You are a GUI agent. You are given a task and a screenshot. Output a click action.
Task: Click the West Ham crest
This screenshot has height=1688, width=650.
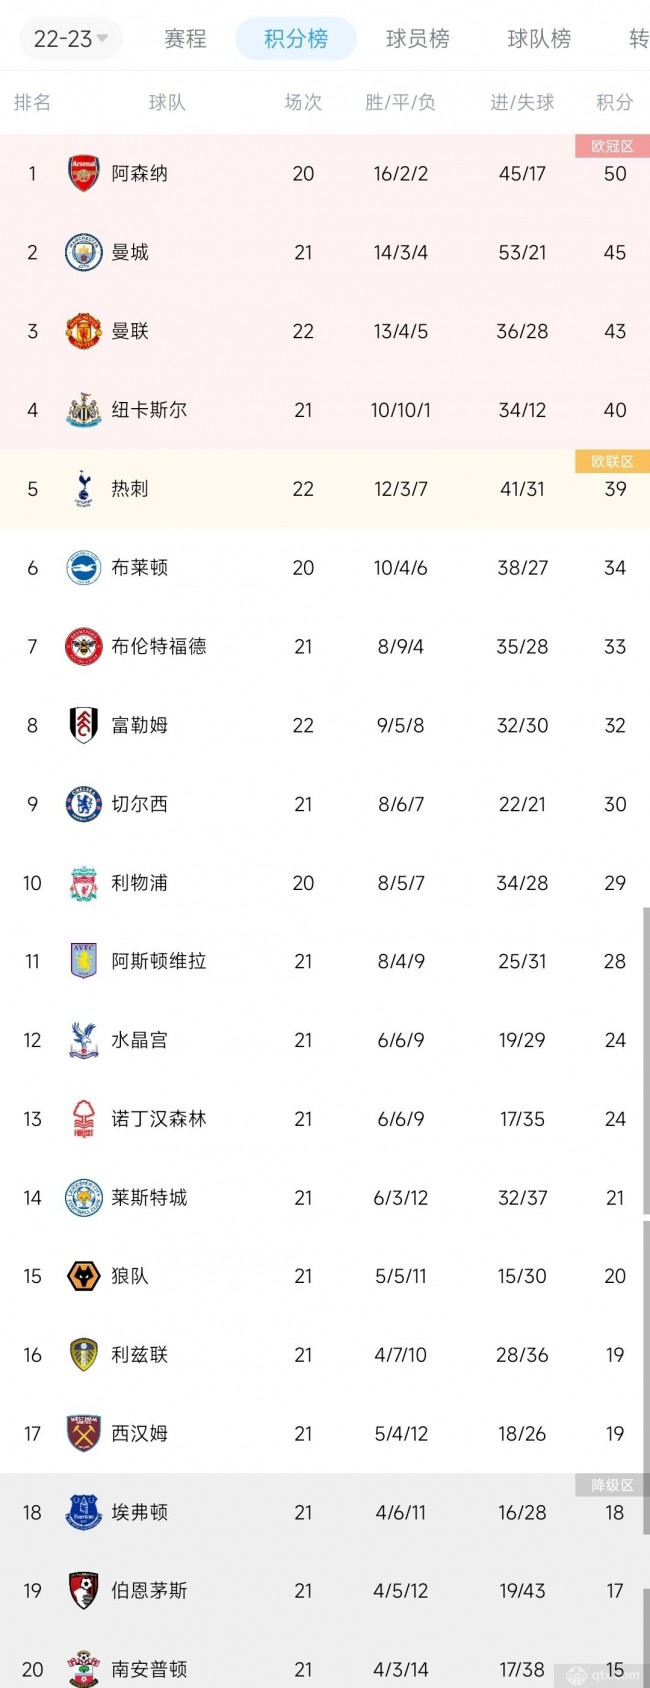[x=84, y=1433]
